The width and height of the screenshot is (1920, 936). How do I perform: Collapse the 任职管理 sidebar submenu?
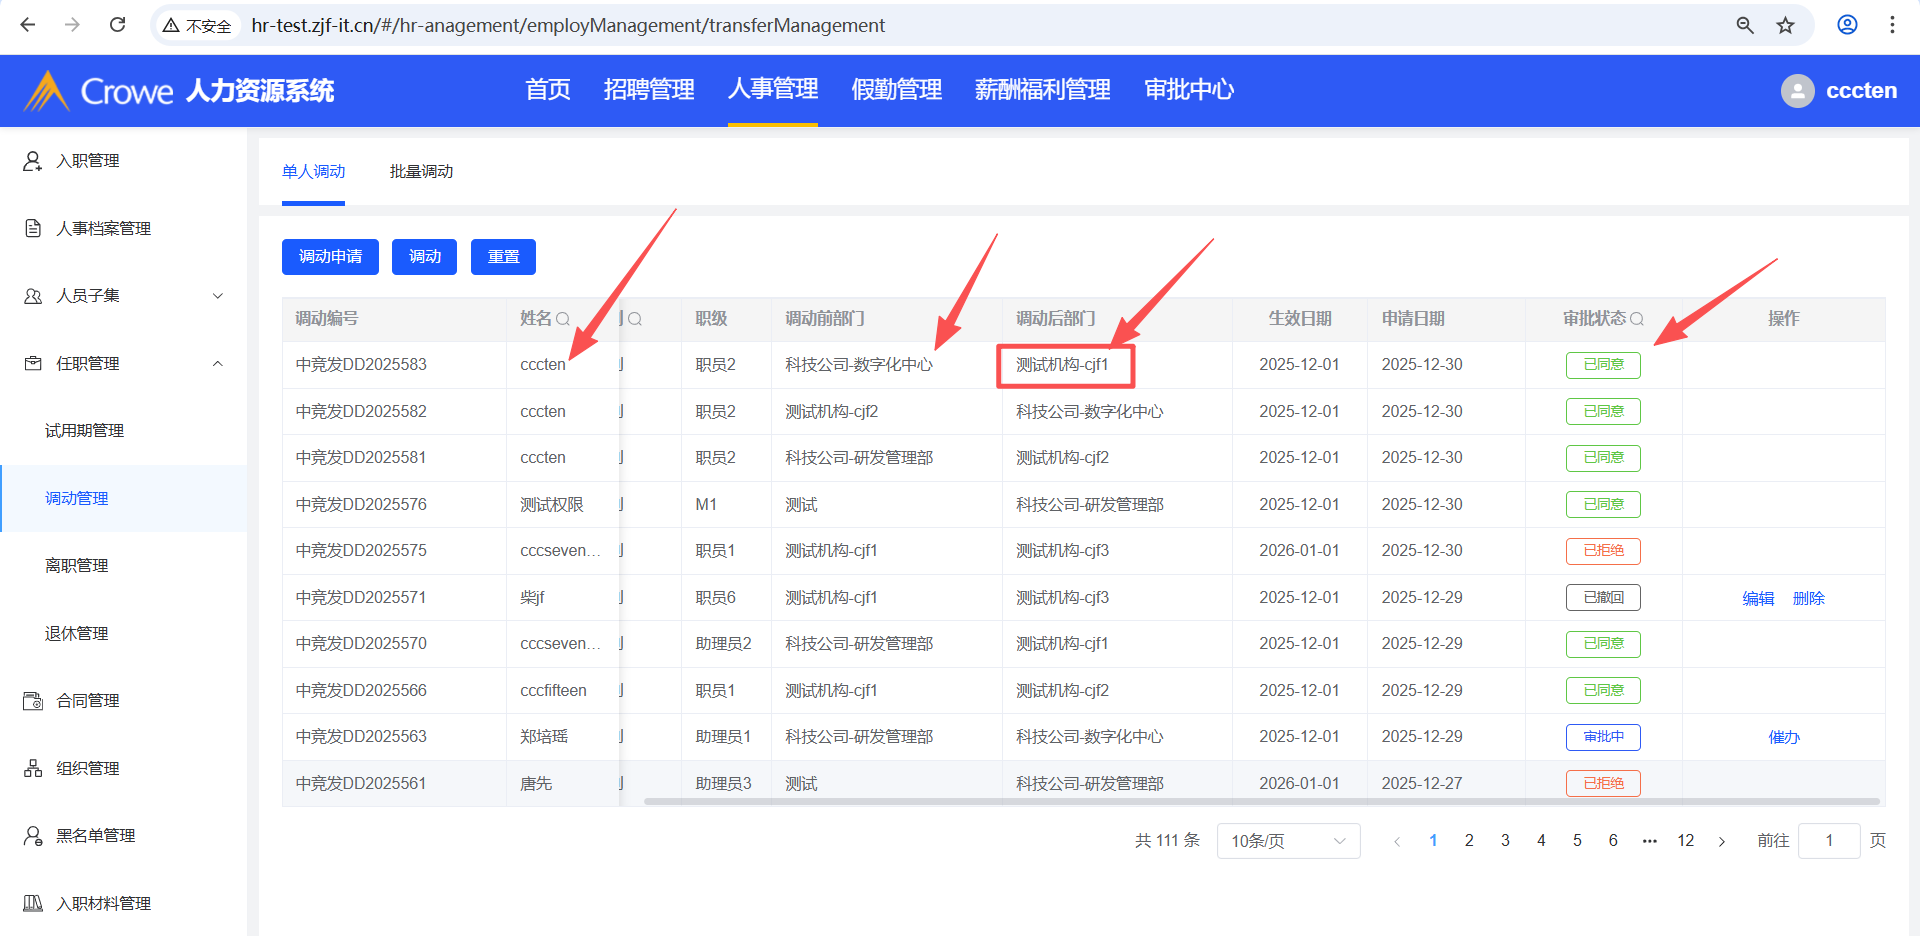(218, 363)
